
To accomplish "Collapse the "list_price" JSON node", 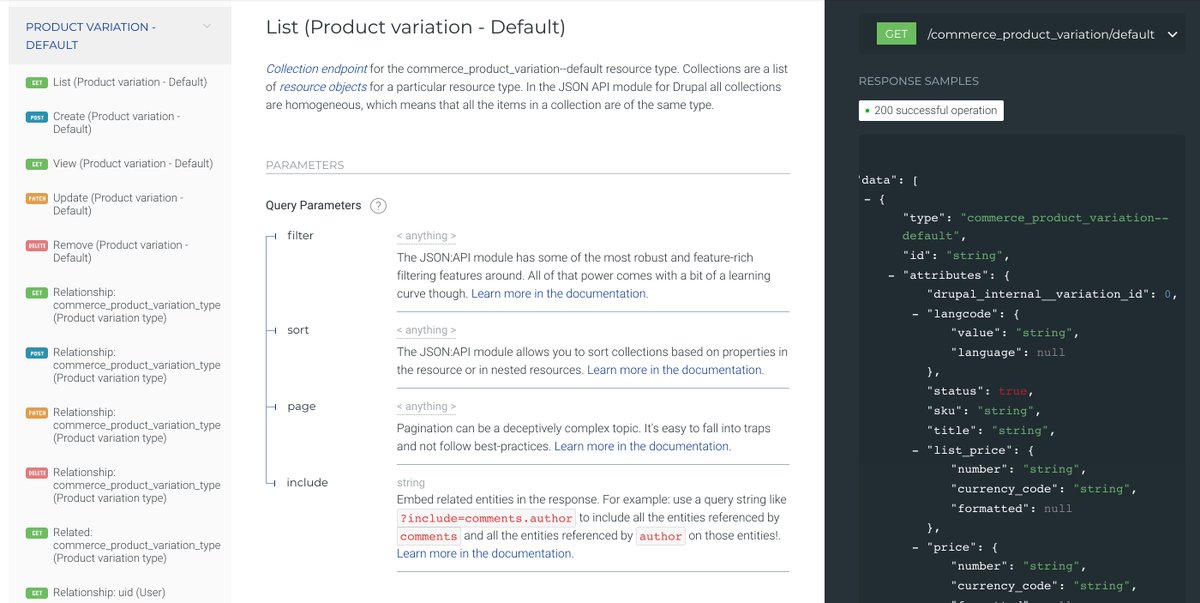I will [x=916, y=450].
